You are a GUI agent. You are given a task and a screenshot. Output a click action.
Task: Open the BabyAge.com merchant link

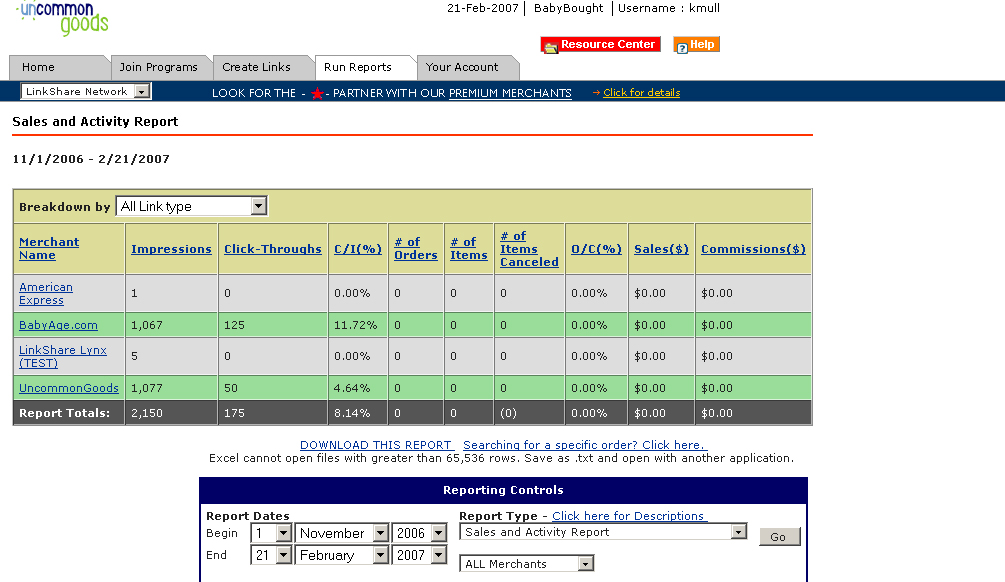tap(58, 325)
